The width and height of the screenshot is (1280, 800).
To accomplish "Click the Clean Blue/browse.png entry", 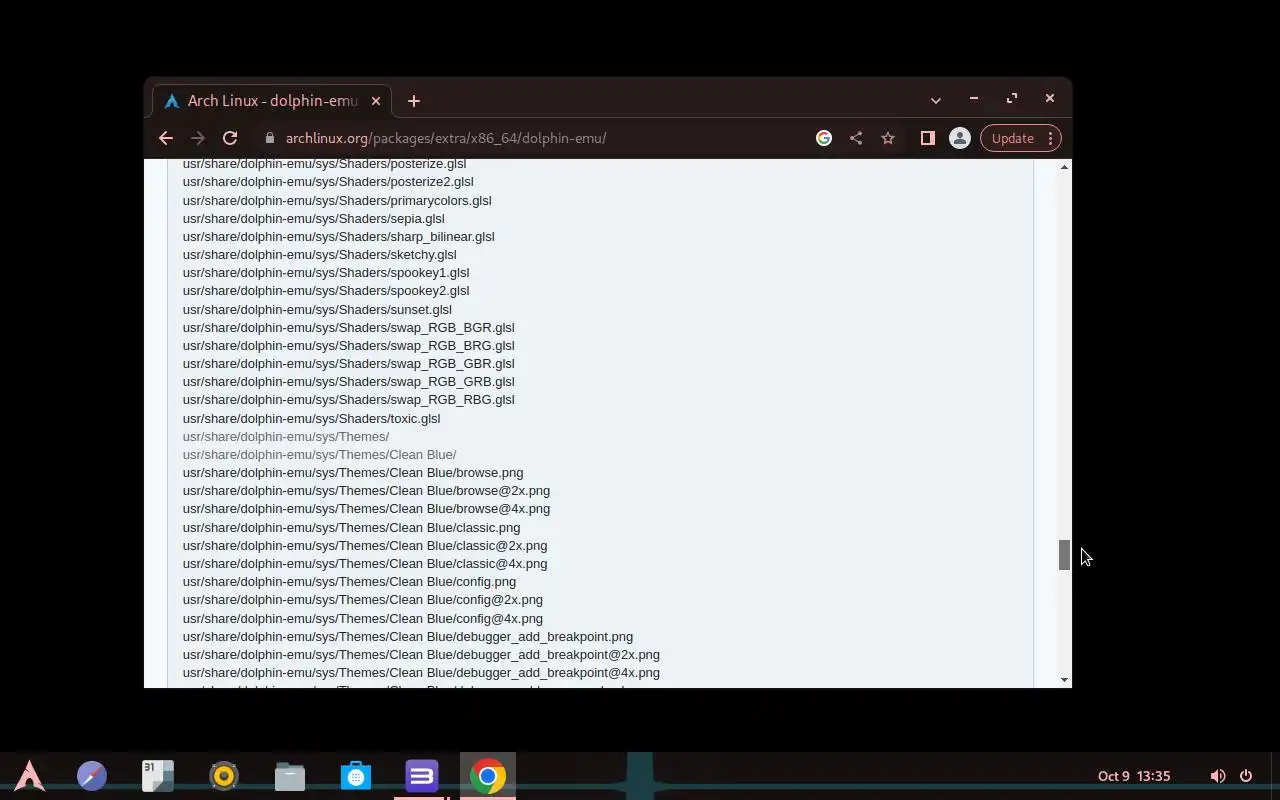I will (x=353, y=472).
